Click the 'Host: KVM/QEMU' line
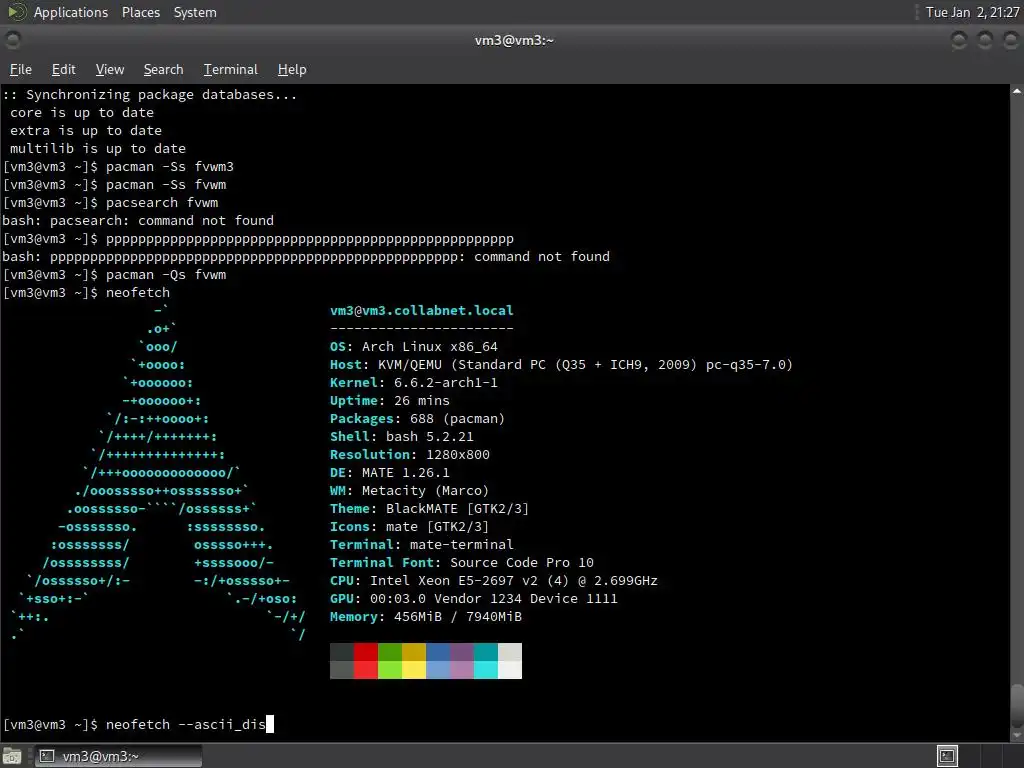Image resolution: width=1024 pixels, height=768 pixels. (561, 364)
